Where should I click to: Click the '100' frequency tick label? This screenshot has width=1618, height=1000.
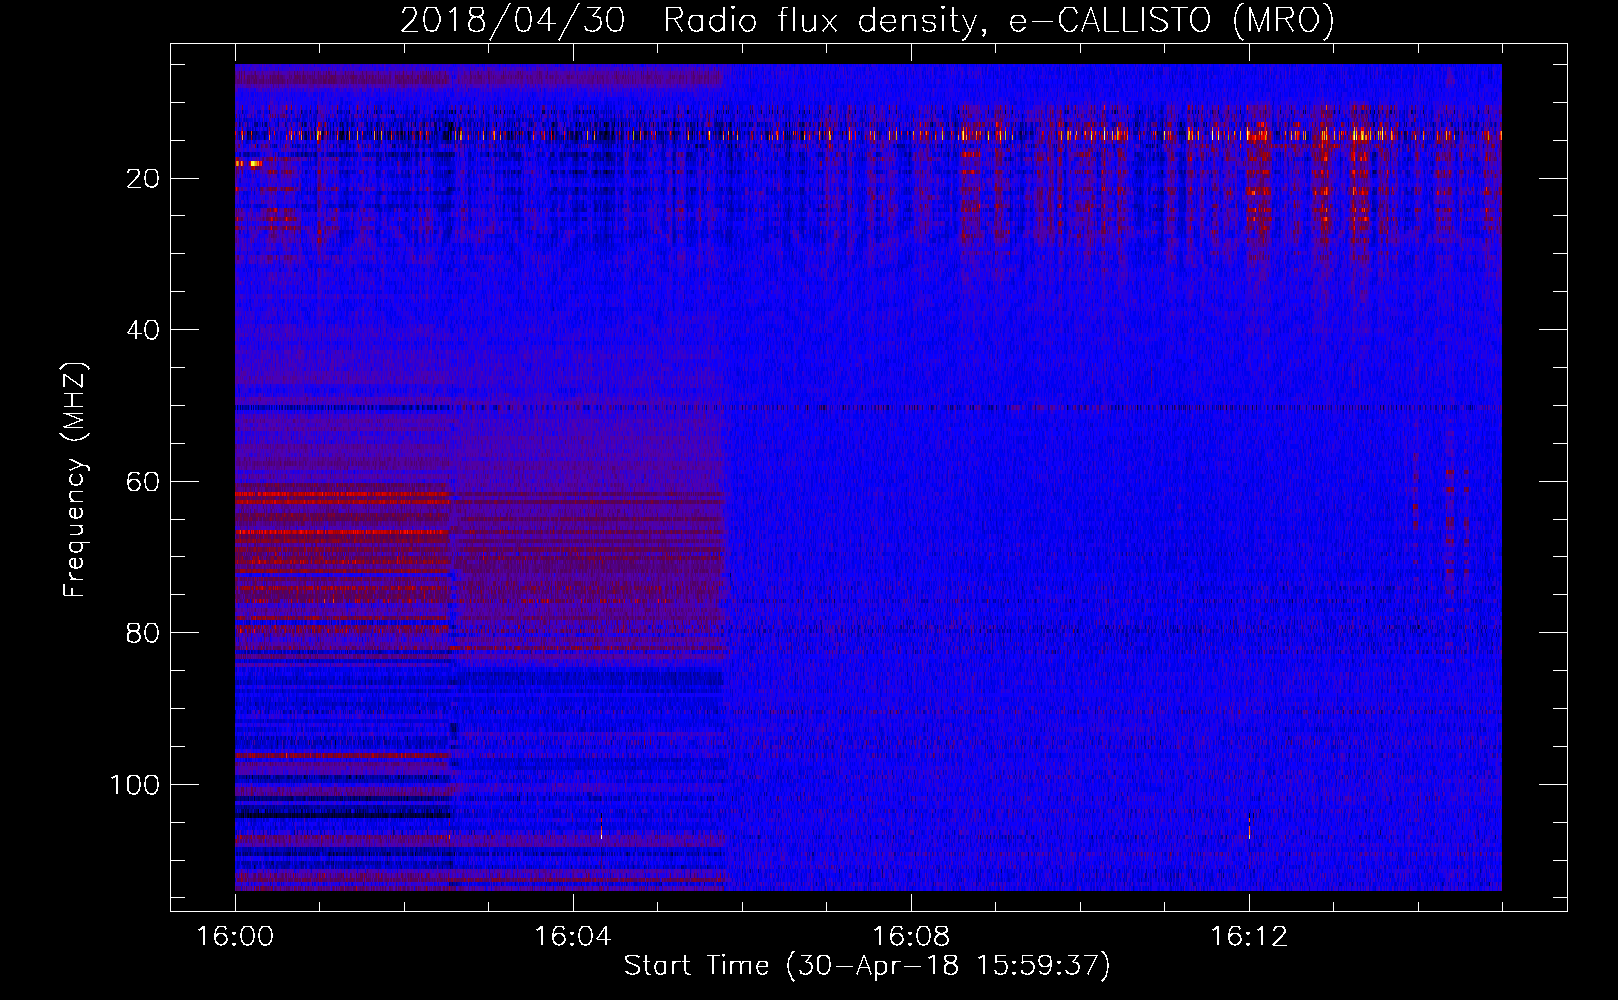click(135, 785)
